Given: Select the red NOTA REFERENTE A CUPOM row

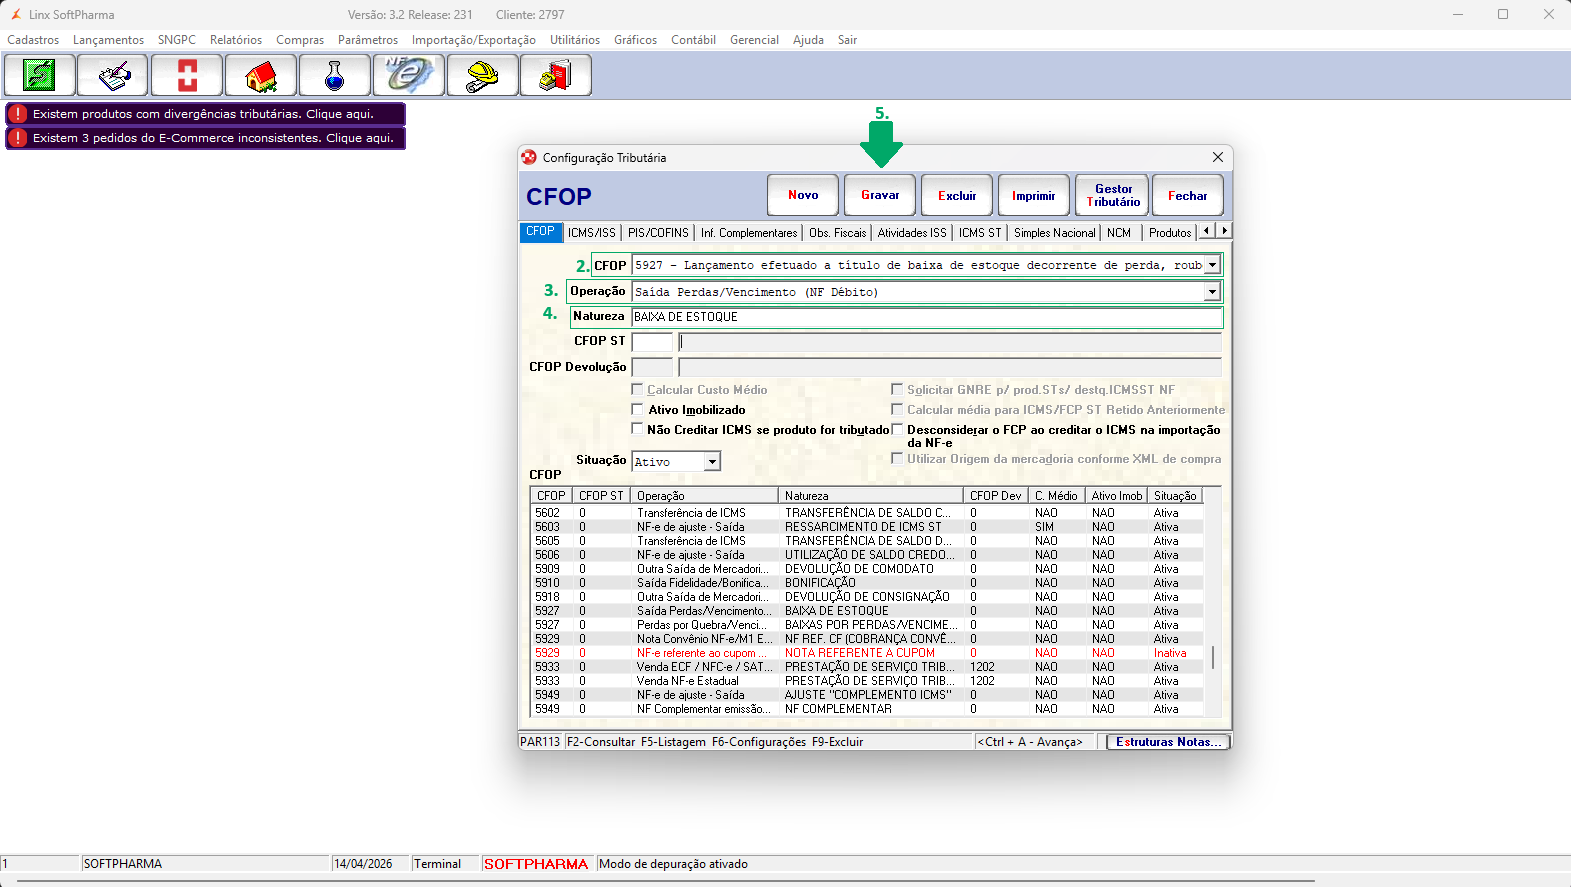Looking at the screenshot, I should pyautogui.click(x=867, y=653).
